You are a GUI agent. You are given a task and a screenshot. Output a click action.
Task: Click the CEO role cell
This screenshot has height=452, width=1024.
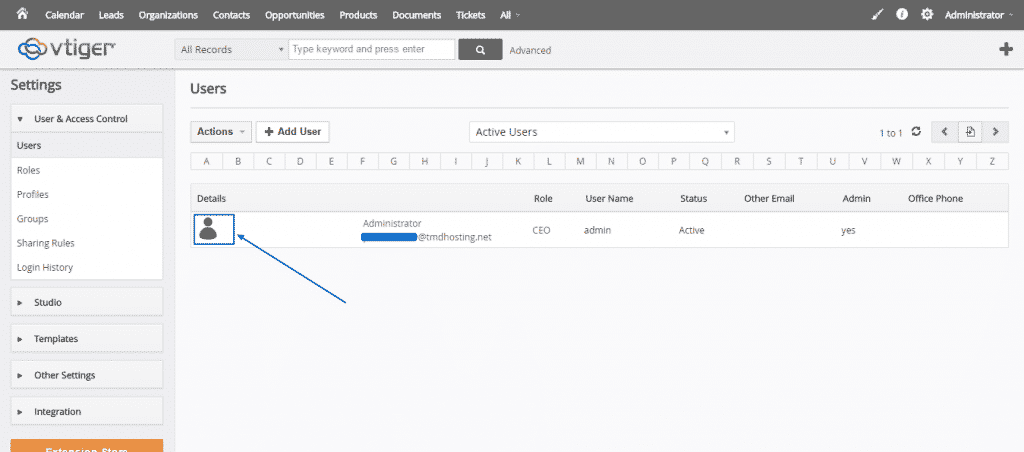[541, 231]
